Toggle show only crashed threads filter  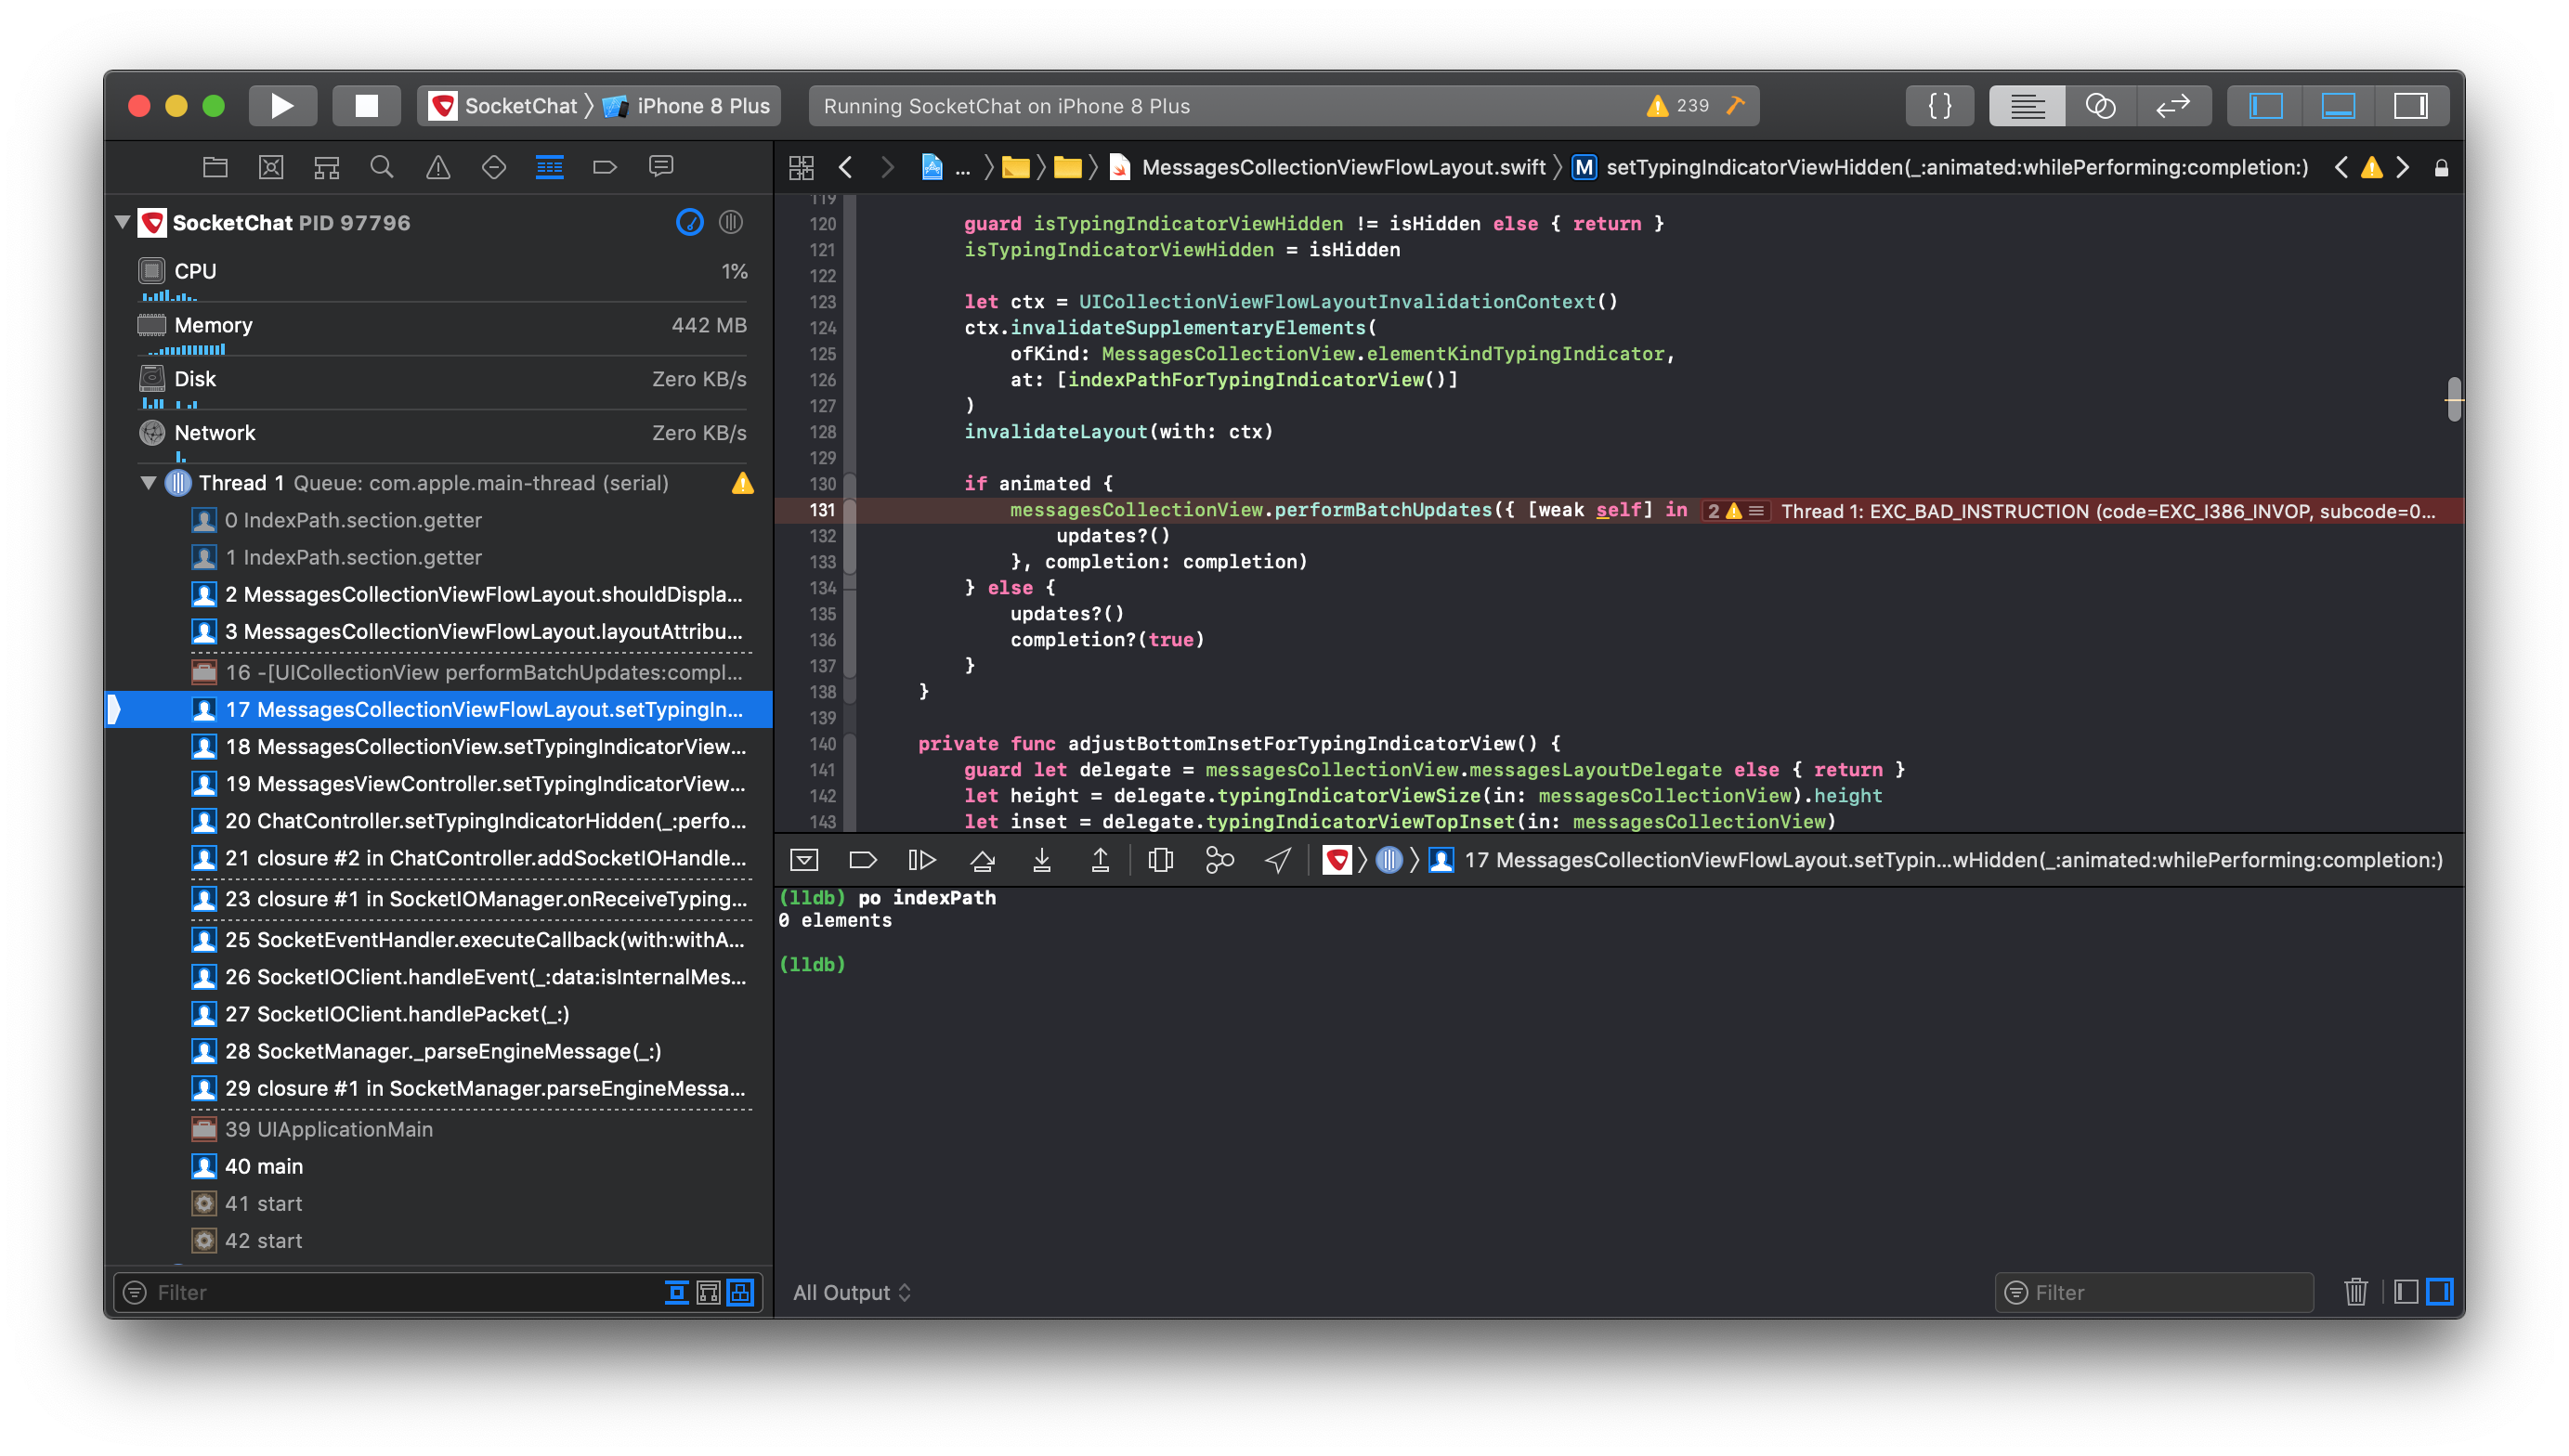pos(676,1292)
